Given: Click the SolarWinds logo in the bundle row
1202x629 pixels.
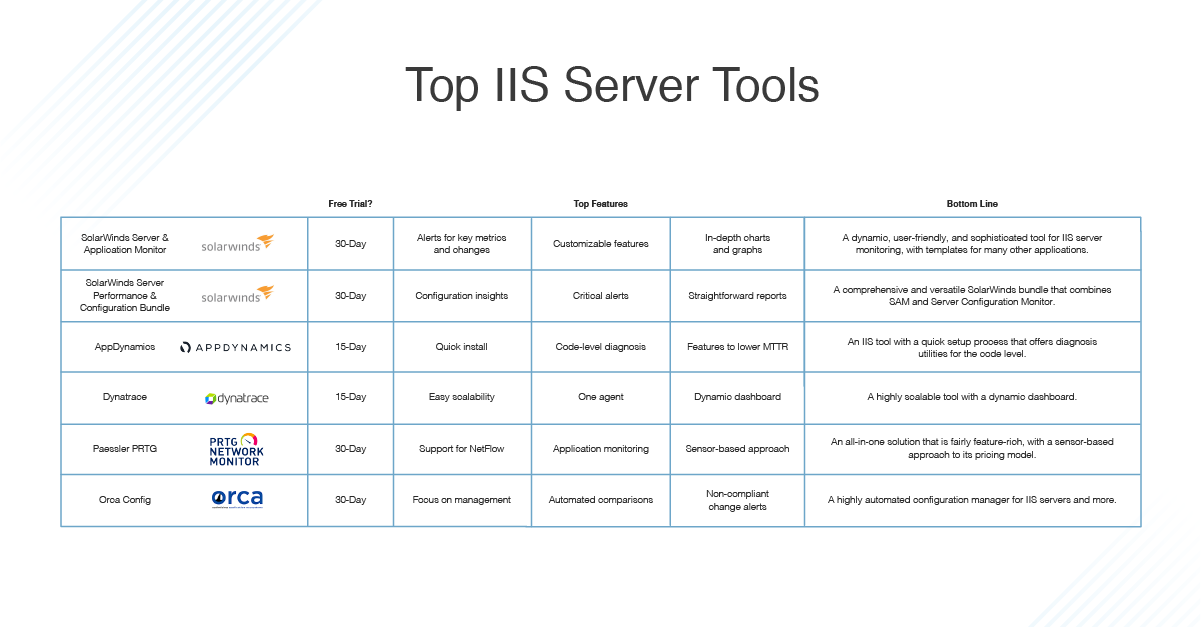Looking at the screenshot, I should click(x=237, y=295).
